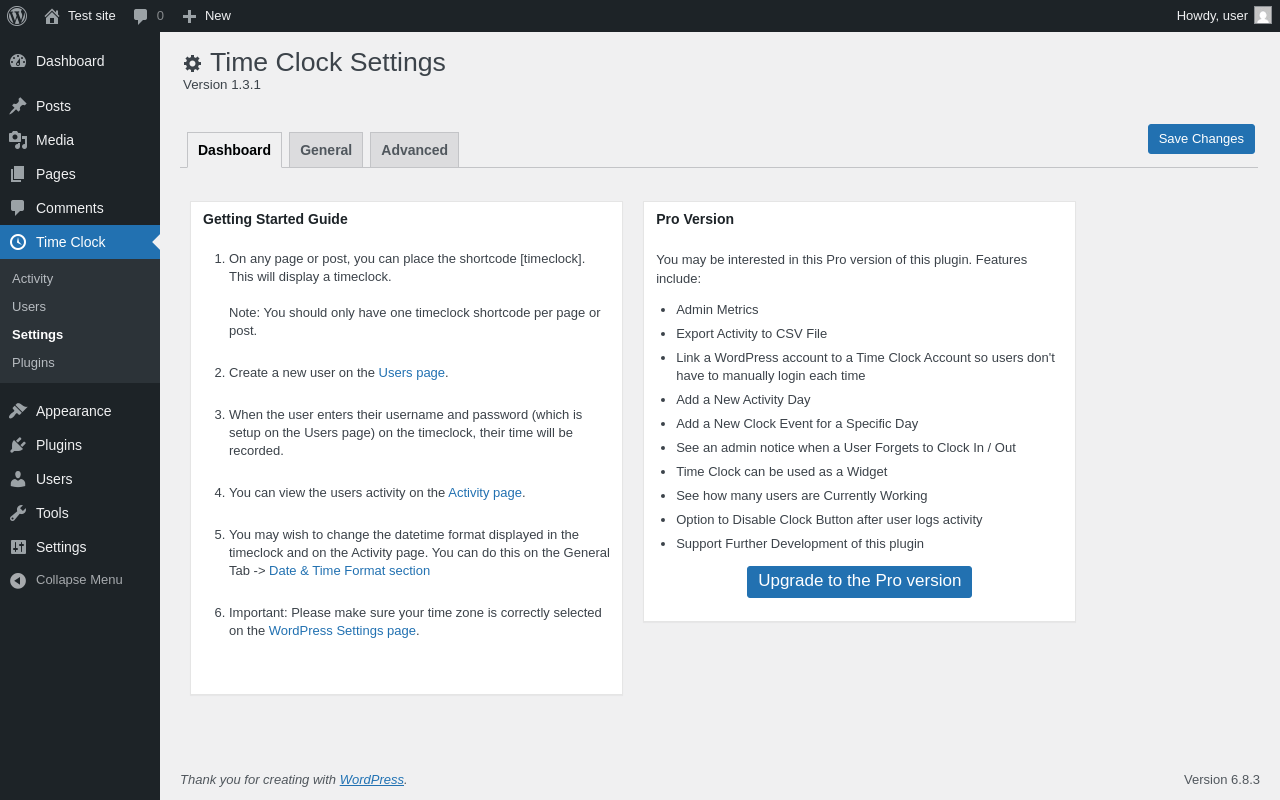The image size is (1280, 800).
Task: Open the Time Clock Plugins submenu item
Action: pos(33,363)
